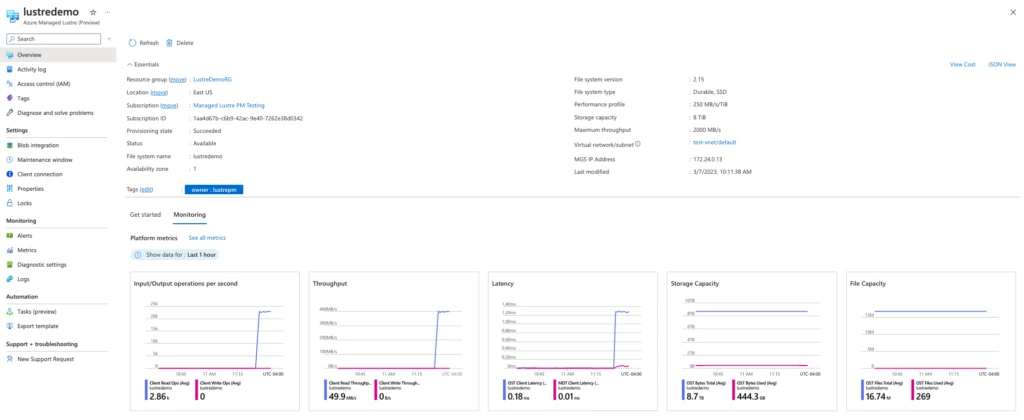Click the Maintenance window clock icon
1024x420 pixels.
10,159
